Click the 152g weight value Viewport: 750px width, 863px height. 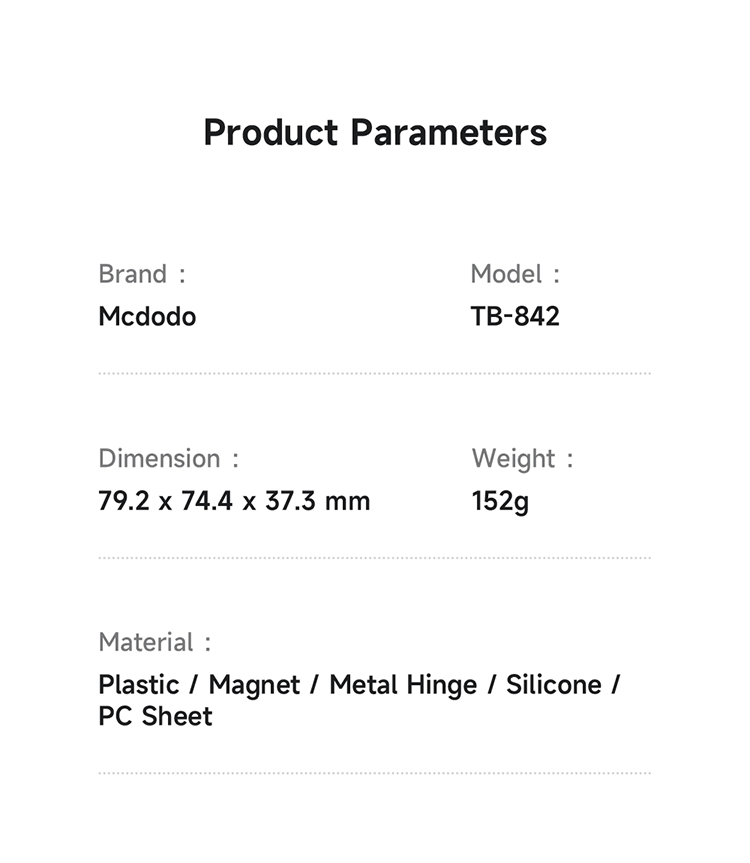click(500, 501)
